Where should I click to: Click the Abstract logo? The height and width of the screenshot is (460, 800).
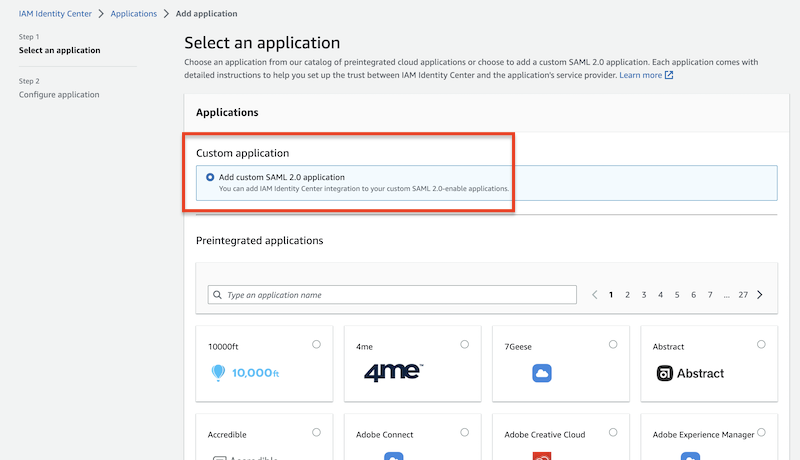pos(690,373)
